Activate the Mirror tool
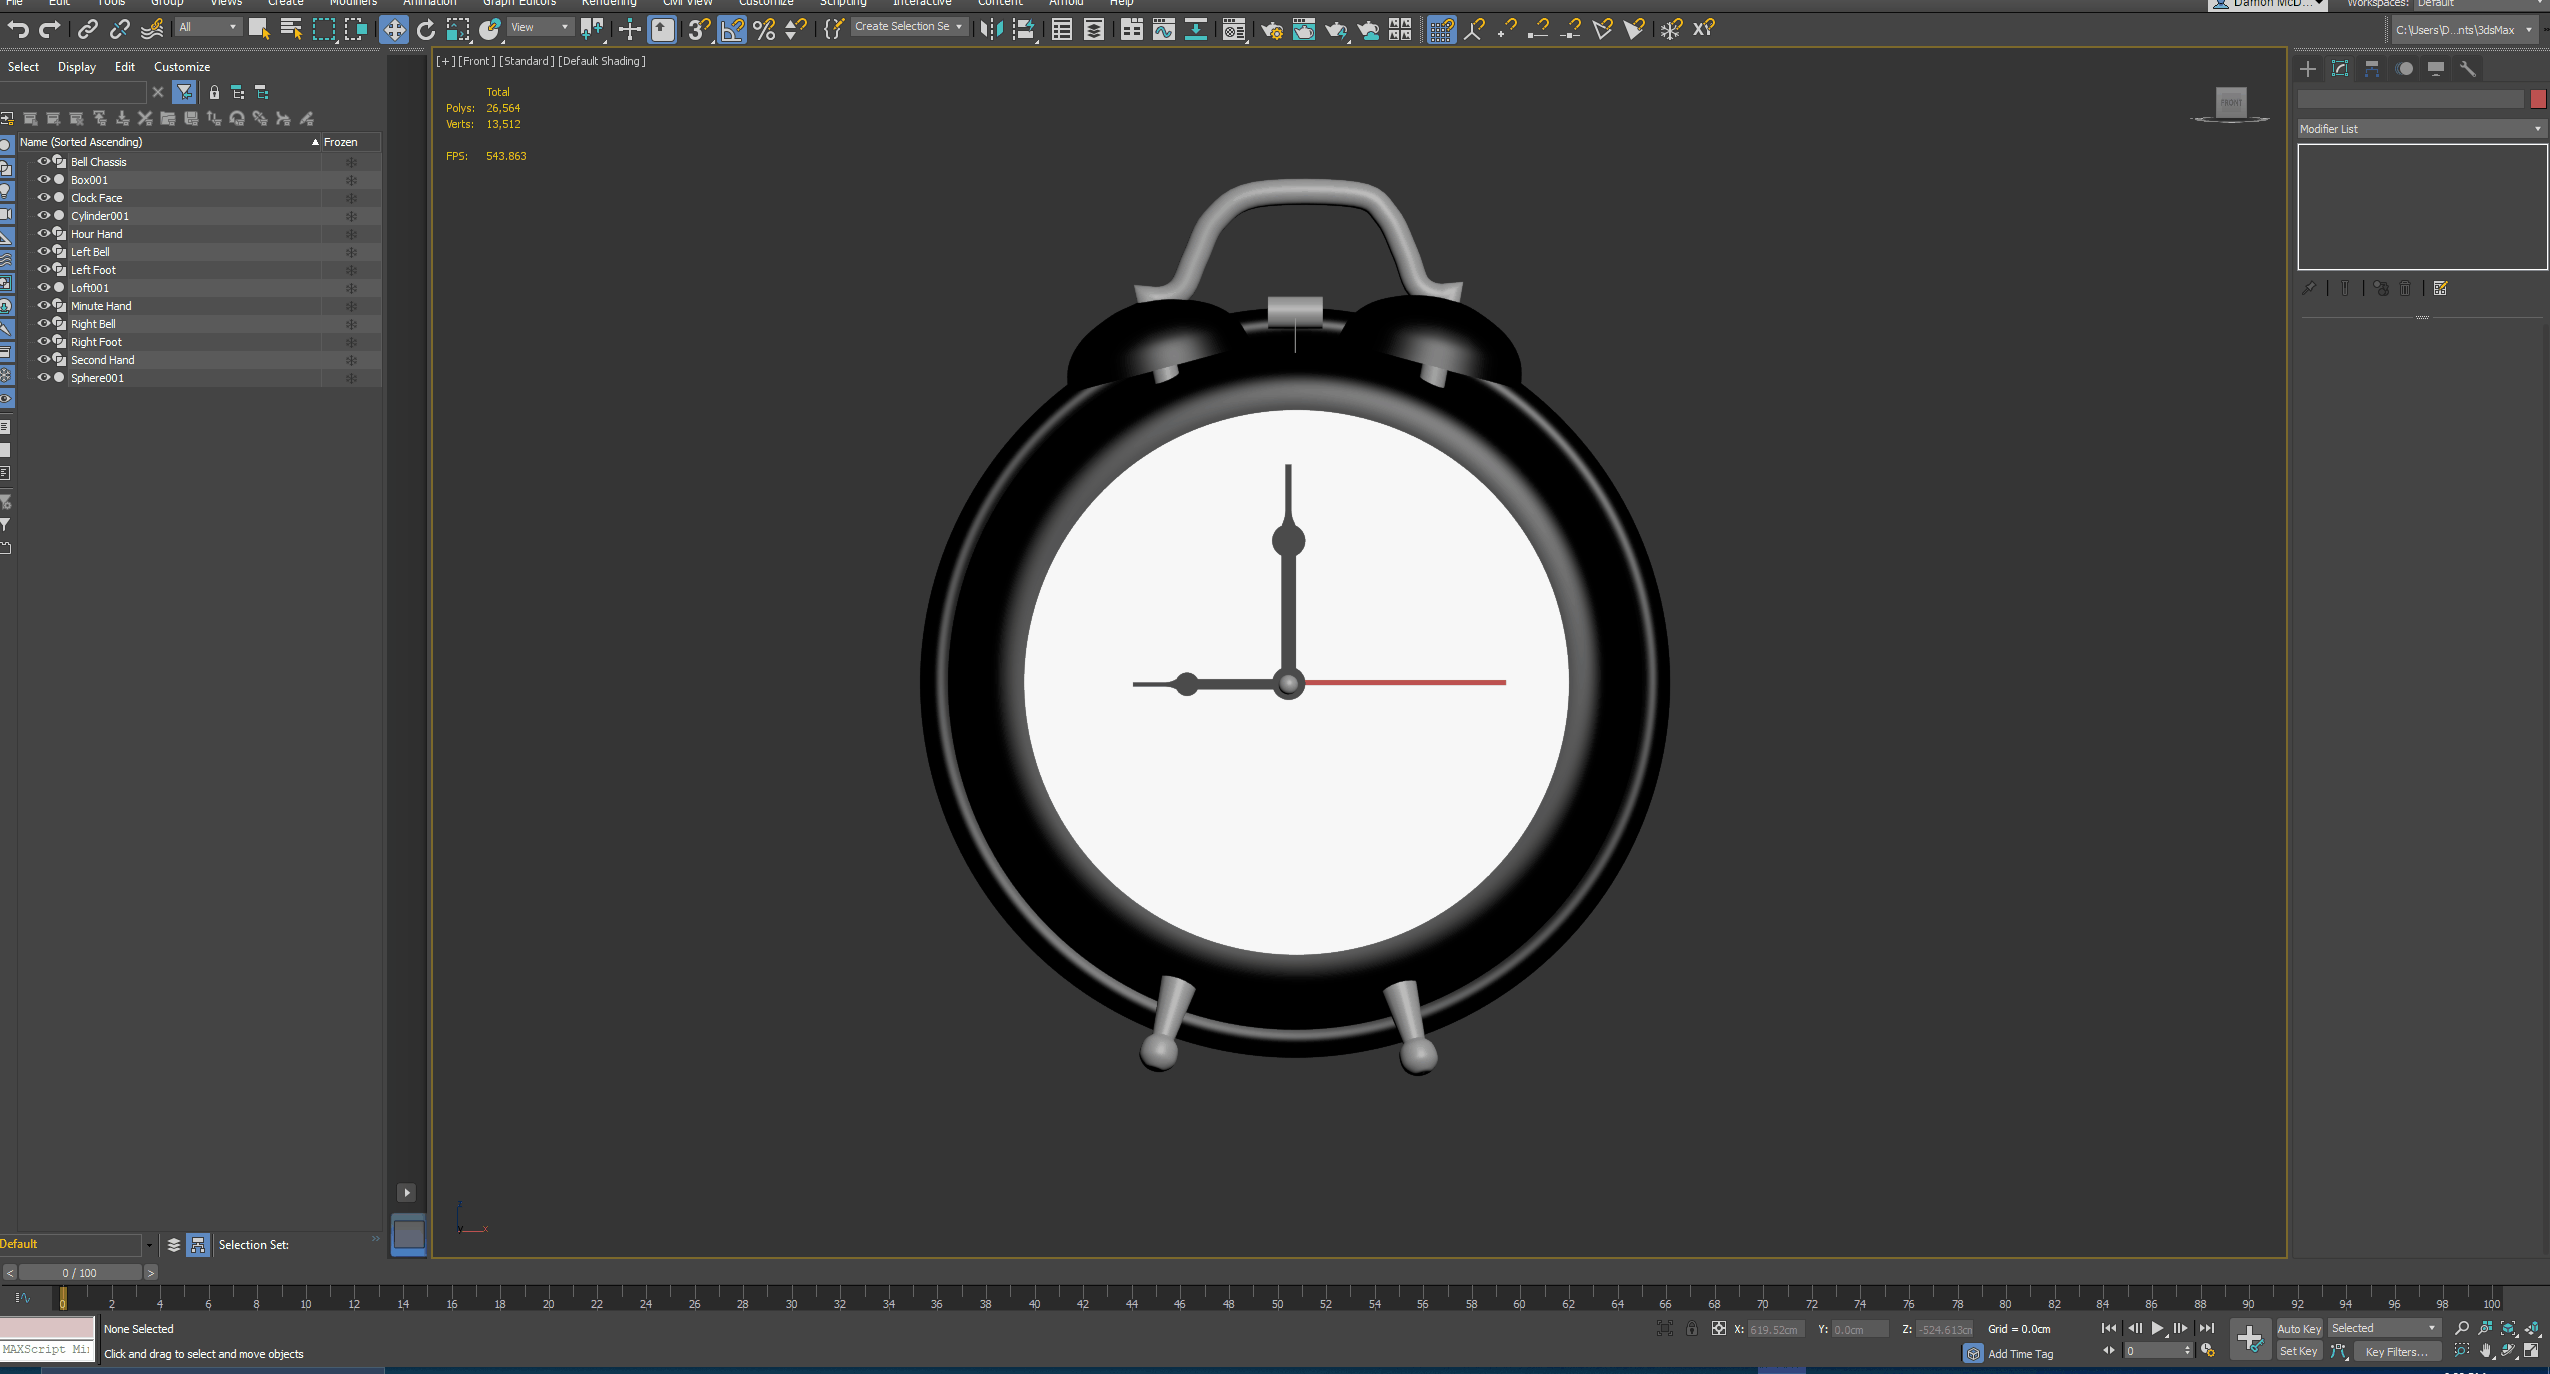 991,29
